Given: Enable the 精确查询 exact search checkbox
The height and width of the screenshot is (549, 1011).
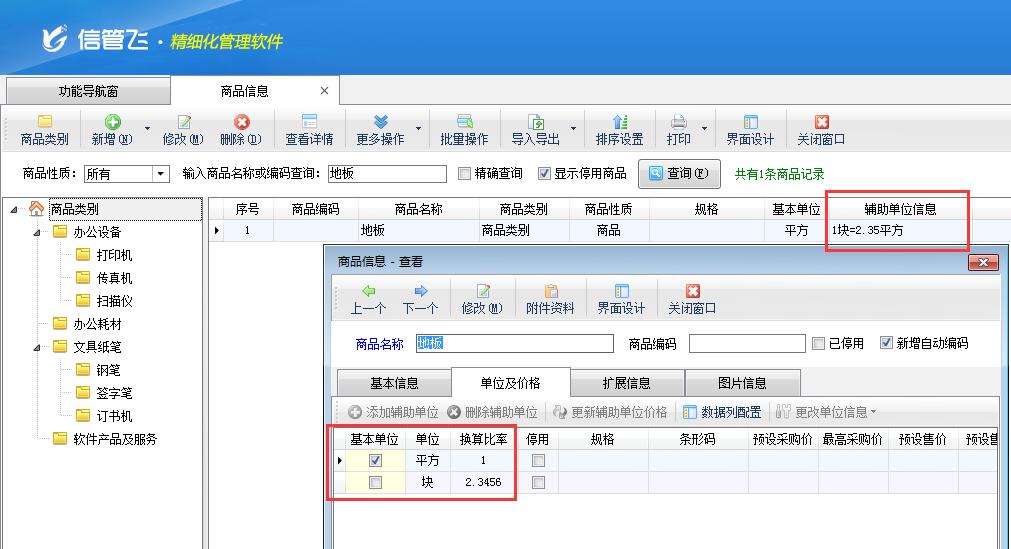Looking at the screenshot, I should tap(464, 174).
